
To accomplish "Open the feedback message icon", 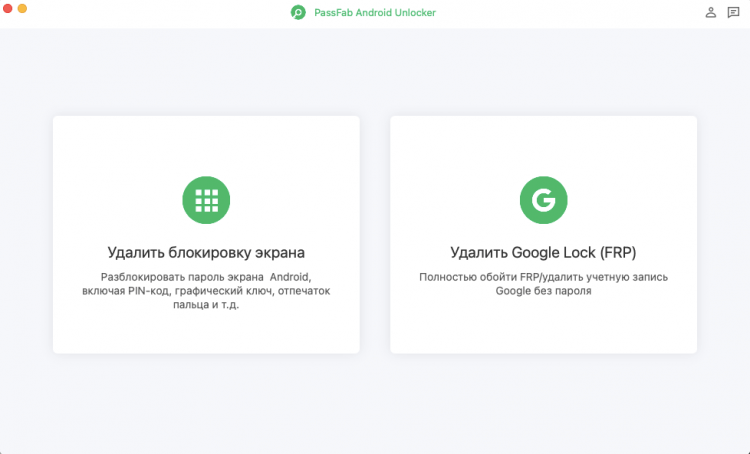I will 733,13.
